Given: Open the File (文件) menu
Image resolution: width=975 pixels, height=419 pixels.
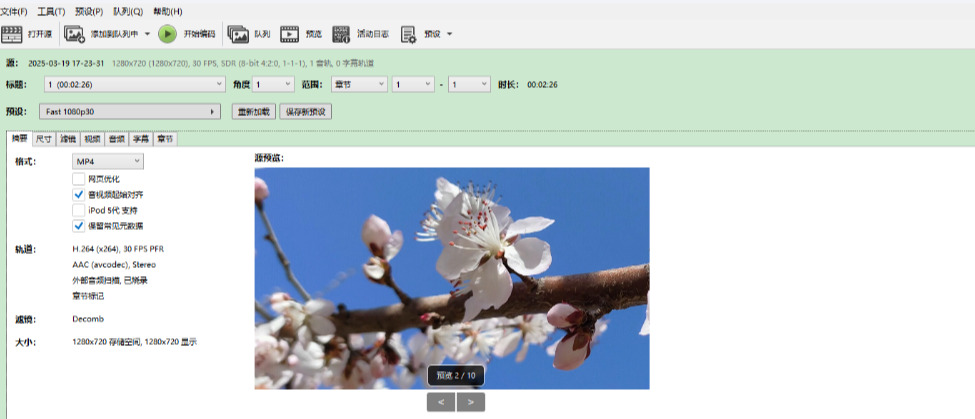Looking at the screenshot, I should (x=14, y=12).
